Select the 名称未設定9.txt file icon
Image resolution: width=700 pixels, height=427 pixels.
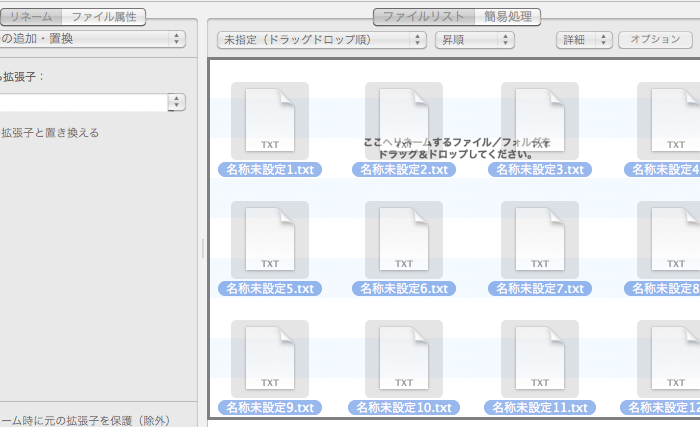click(x=270, y=357)
